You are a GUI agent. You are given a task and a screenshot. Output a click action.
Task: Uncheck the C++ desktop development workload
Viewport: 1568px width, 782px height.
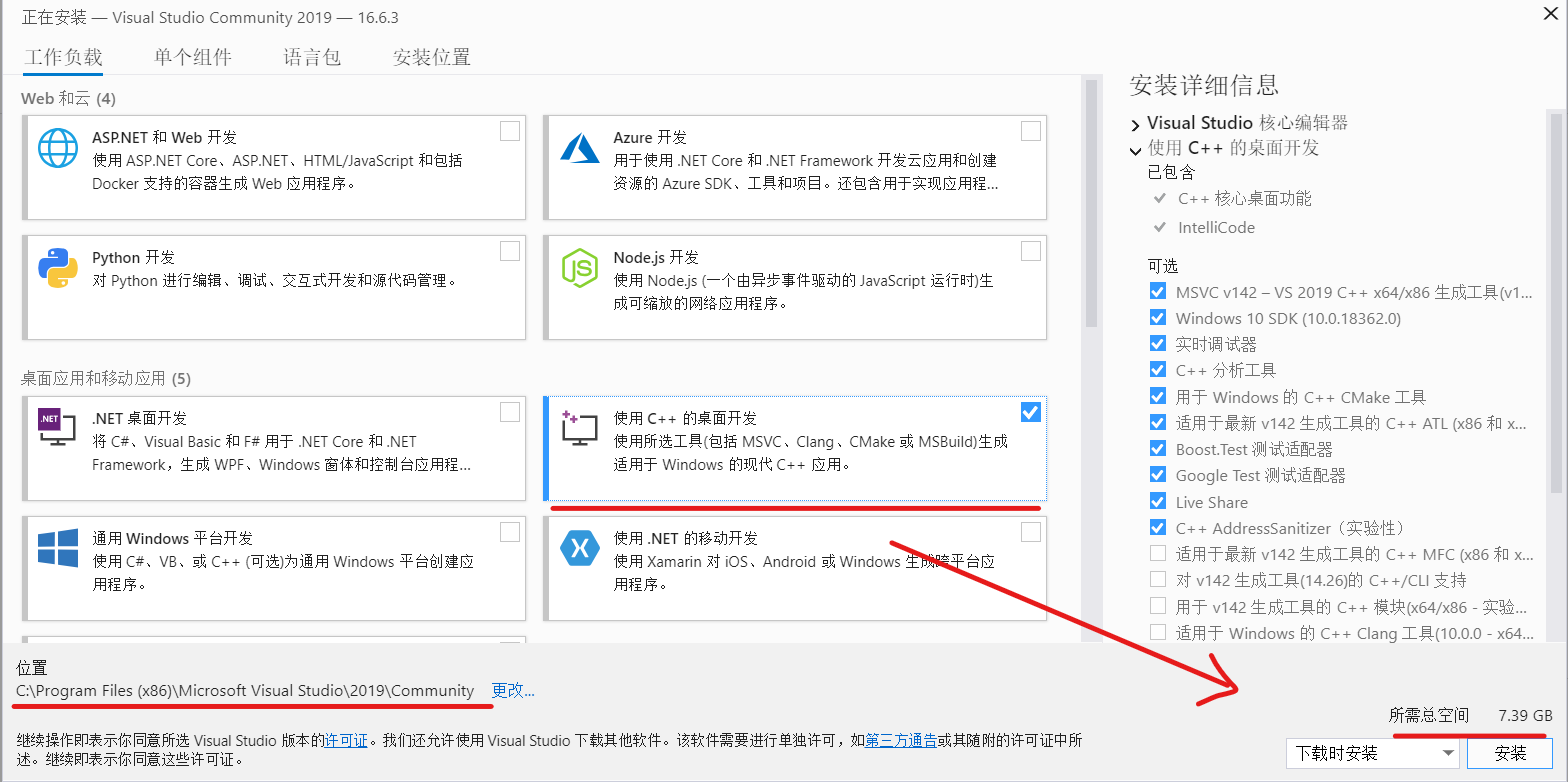click(1031, 412)
